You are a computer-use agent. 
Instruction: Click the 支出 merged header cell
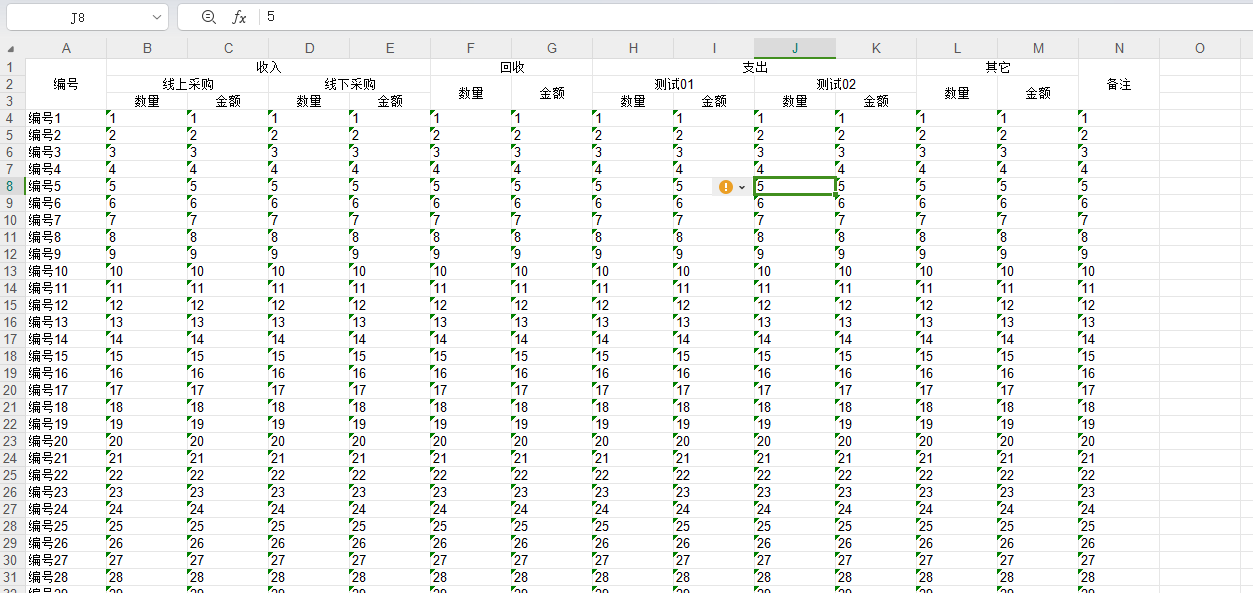[755, 67]
